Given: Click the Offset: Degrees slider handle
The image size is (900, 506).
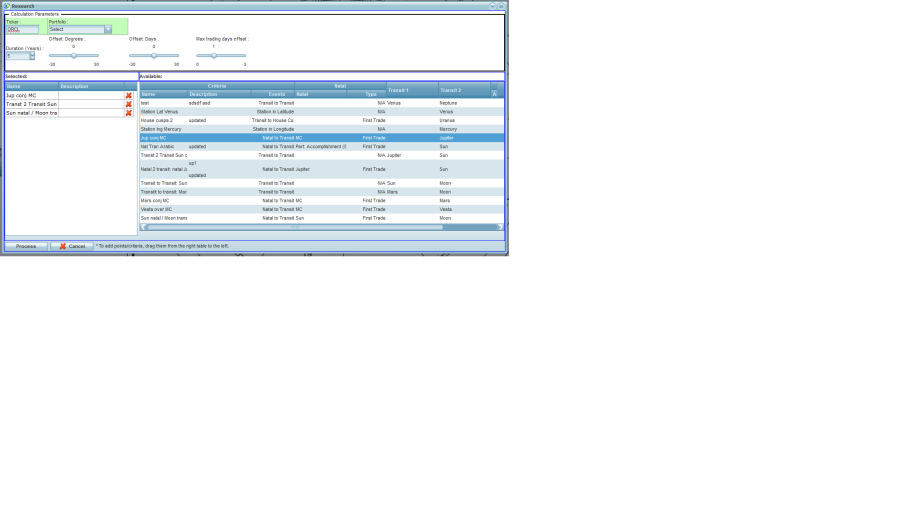Looking at the screenshot, I should [x=73, y=56].
